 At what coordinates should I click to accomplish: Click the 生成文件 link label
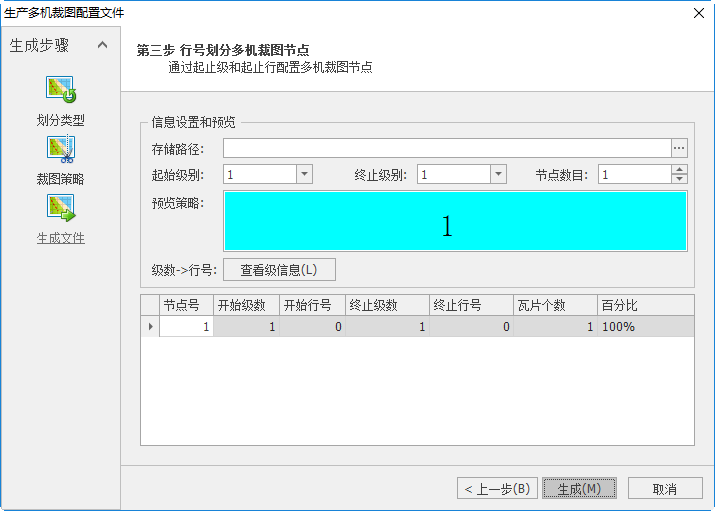tap(61, 238)
